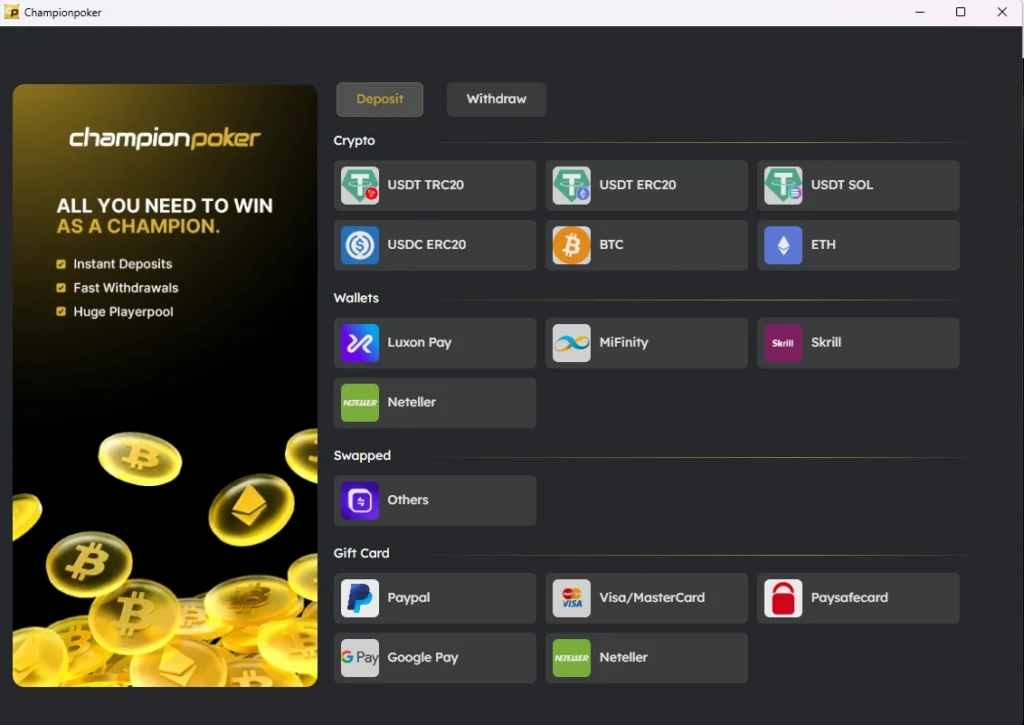
Task: Click the Paypal logo icon
Action: pos(360,598)
